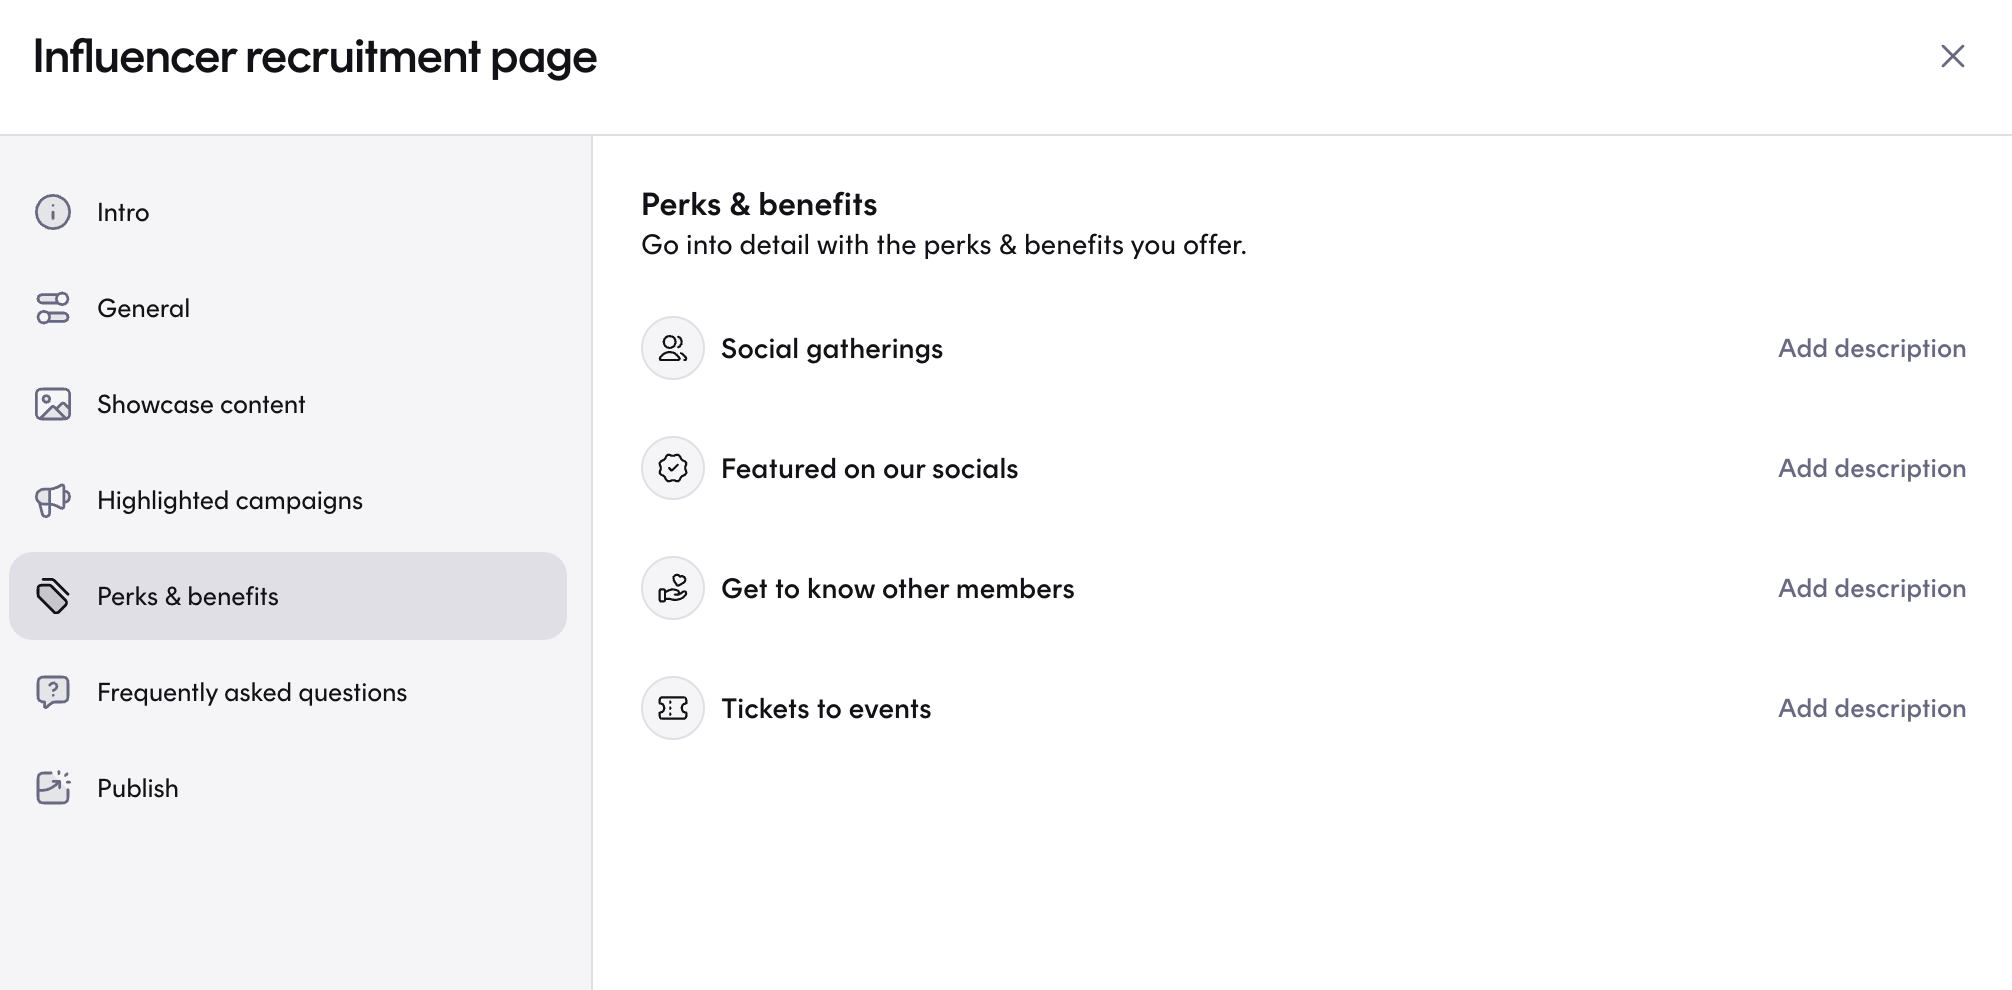Add description for Social gatherings

pyautogui.click(x=1872, y=348)
